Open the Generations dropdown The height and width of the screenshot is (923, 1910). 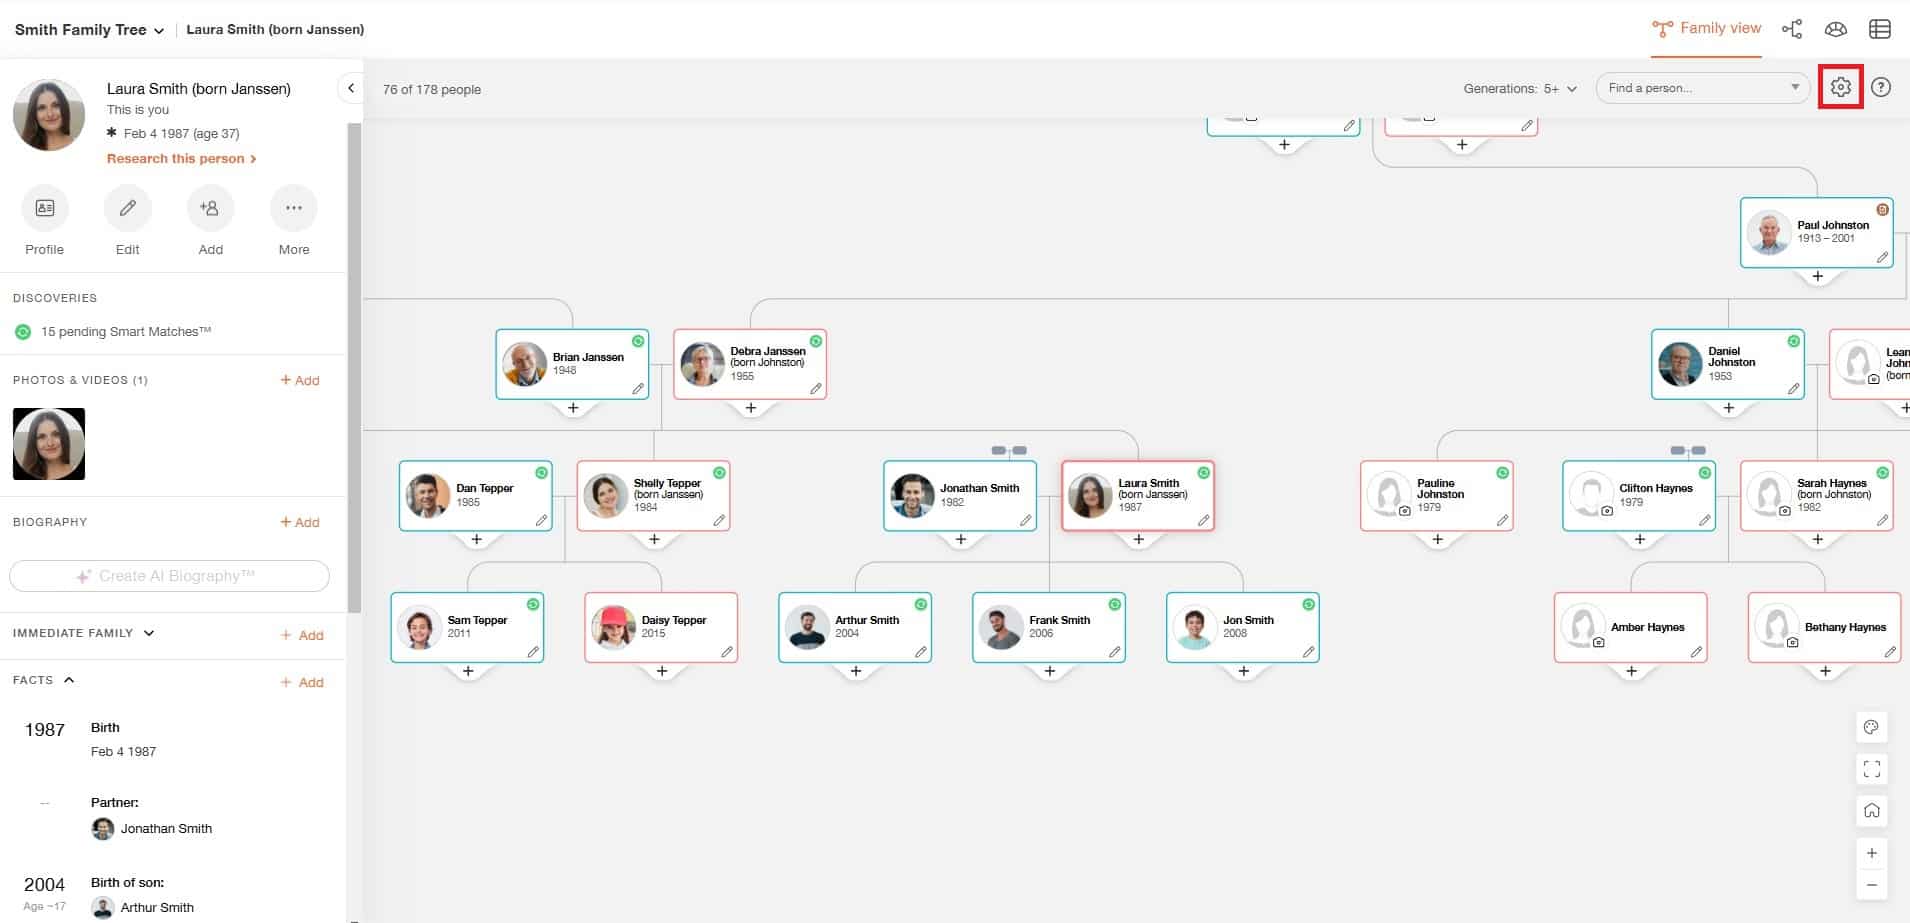click(x=1520, y=89)
